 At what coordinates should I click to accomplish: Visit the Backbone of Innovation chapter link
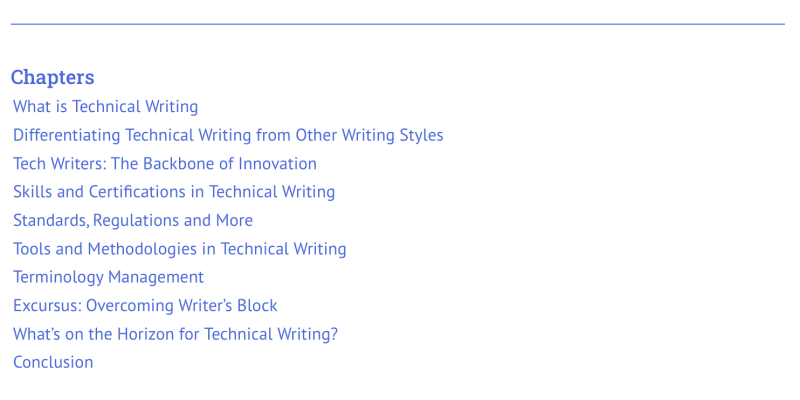[x=165, y=164]
